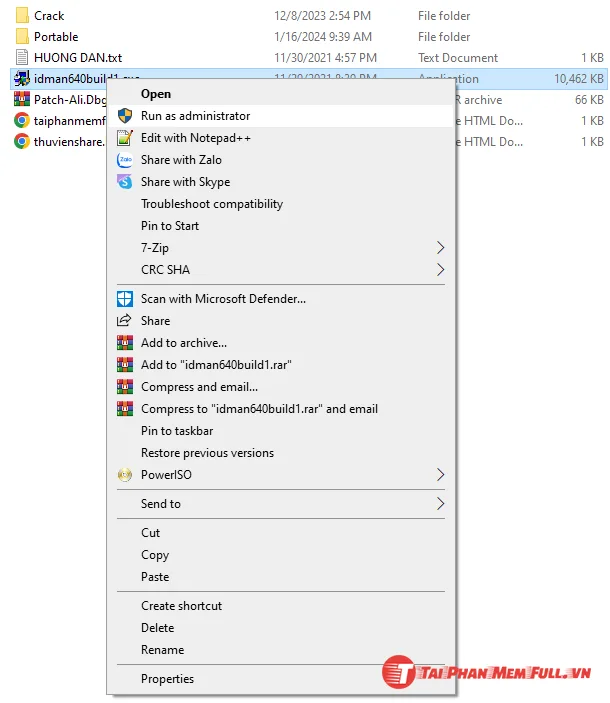This screenshot has height=703, width=610.
Task: Open the 7-Zip menu entry
Action: 281,247
